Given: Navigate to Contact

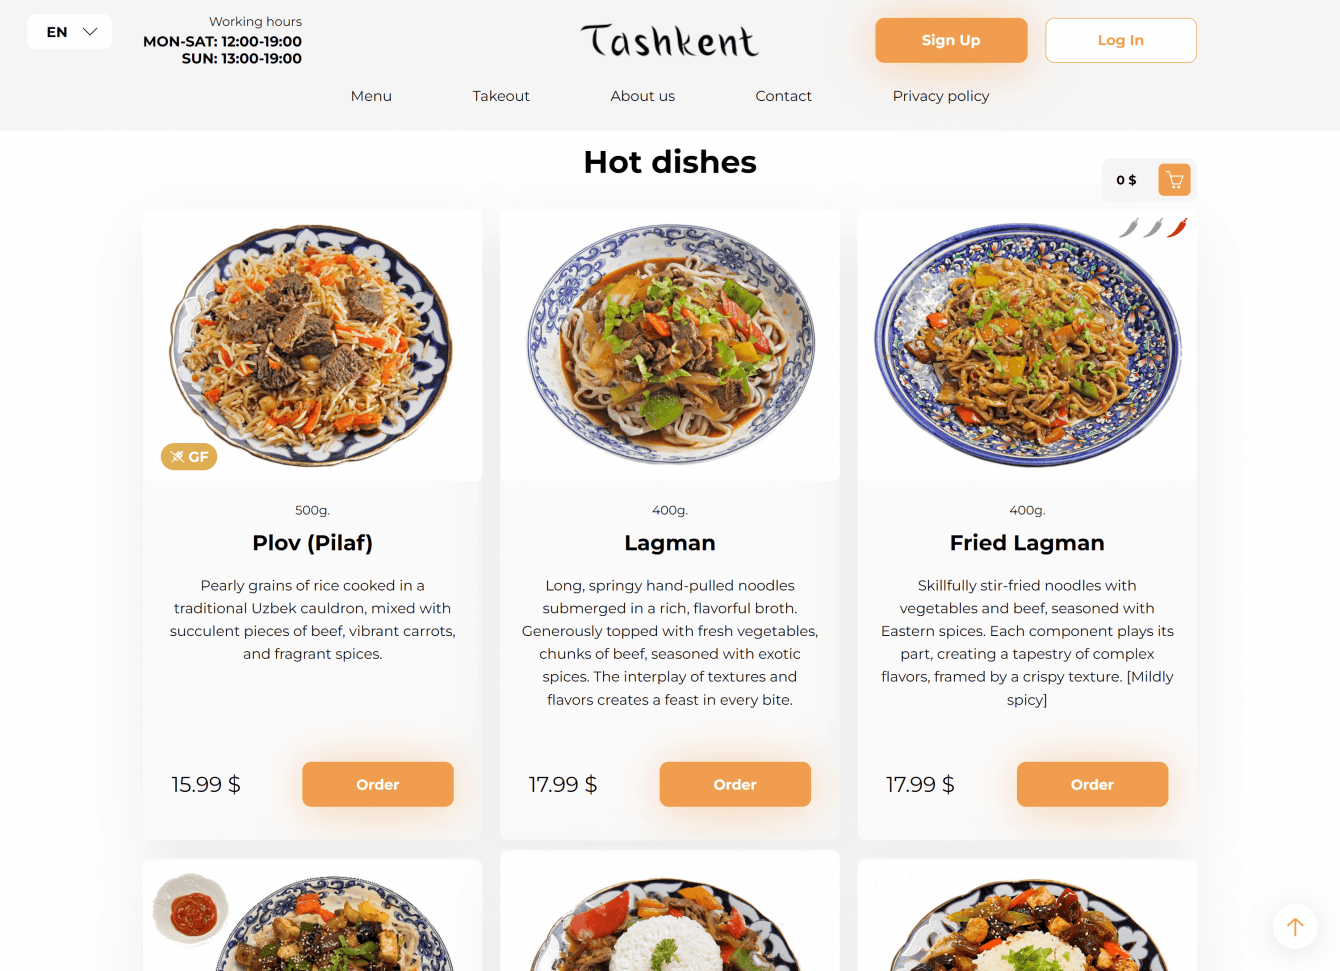Looking at the screenshot, I should coord(784,96).
